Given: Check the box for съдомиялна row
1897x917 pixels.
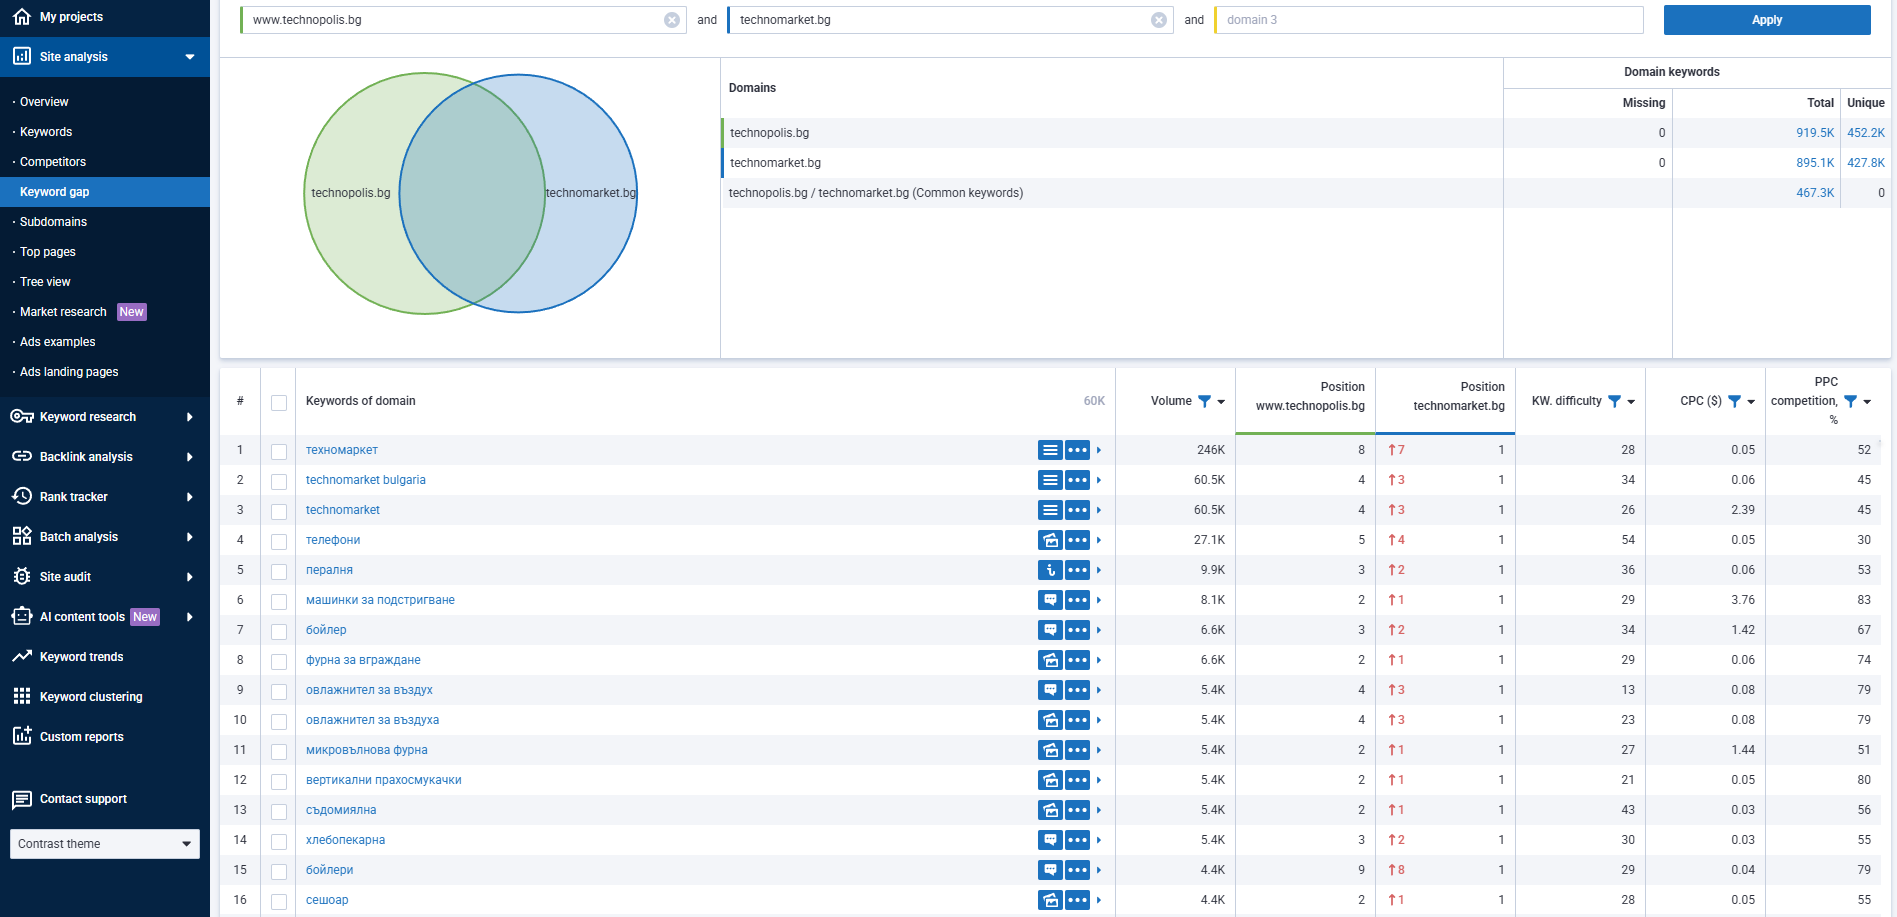Looking at the screenshot, I should 279,812.
